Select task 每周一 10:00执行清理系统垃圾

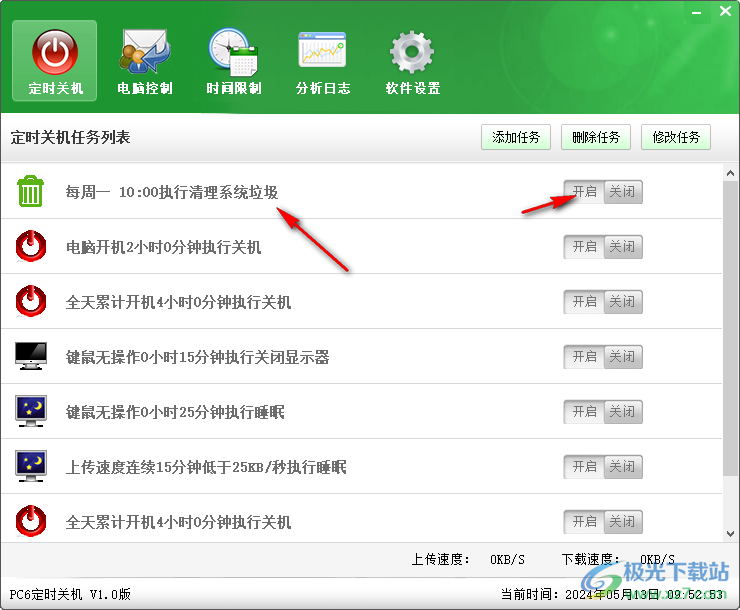172,192
